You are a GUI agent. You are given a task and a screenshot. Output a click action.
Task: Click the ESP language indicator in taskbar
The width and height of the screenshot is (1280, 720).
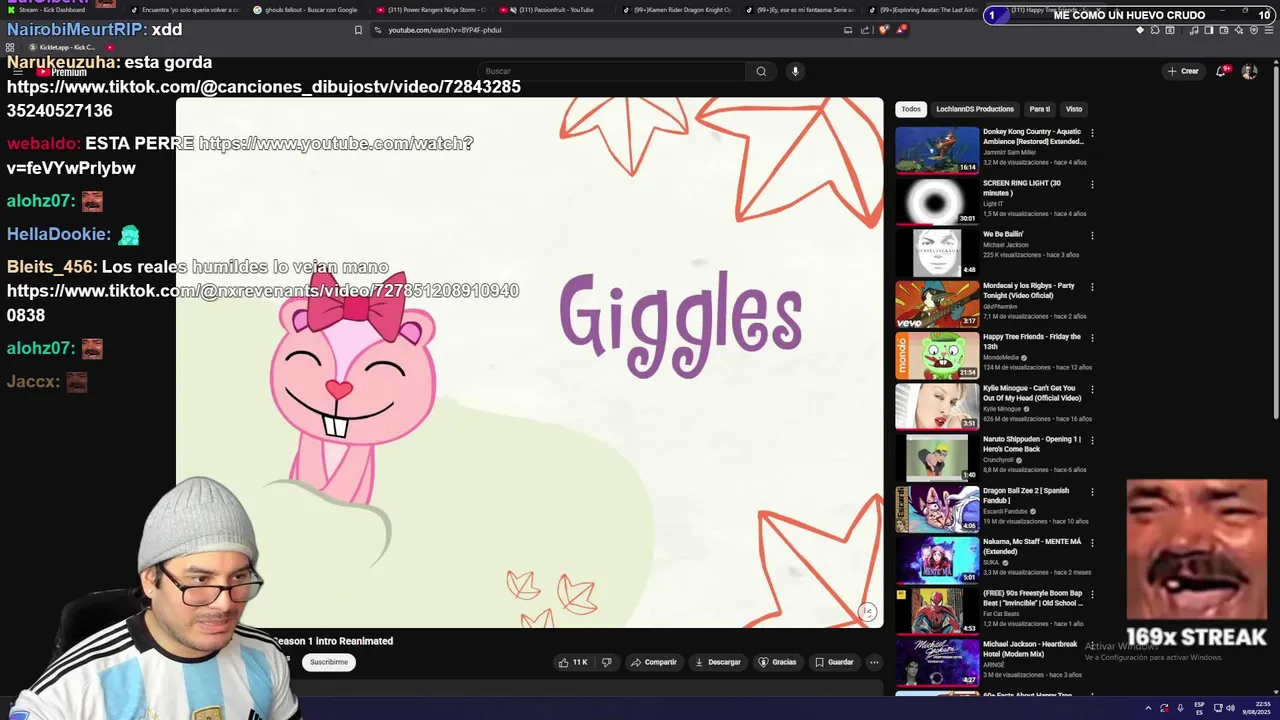coord(1200,708)
